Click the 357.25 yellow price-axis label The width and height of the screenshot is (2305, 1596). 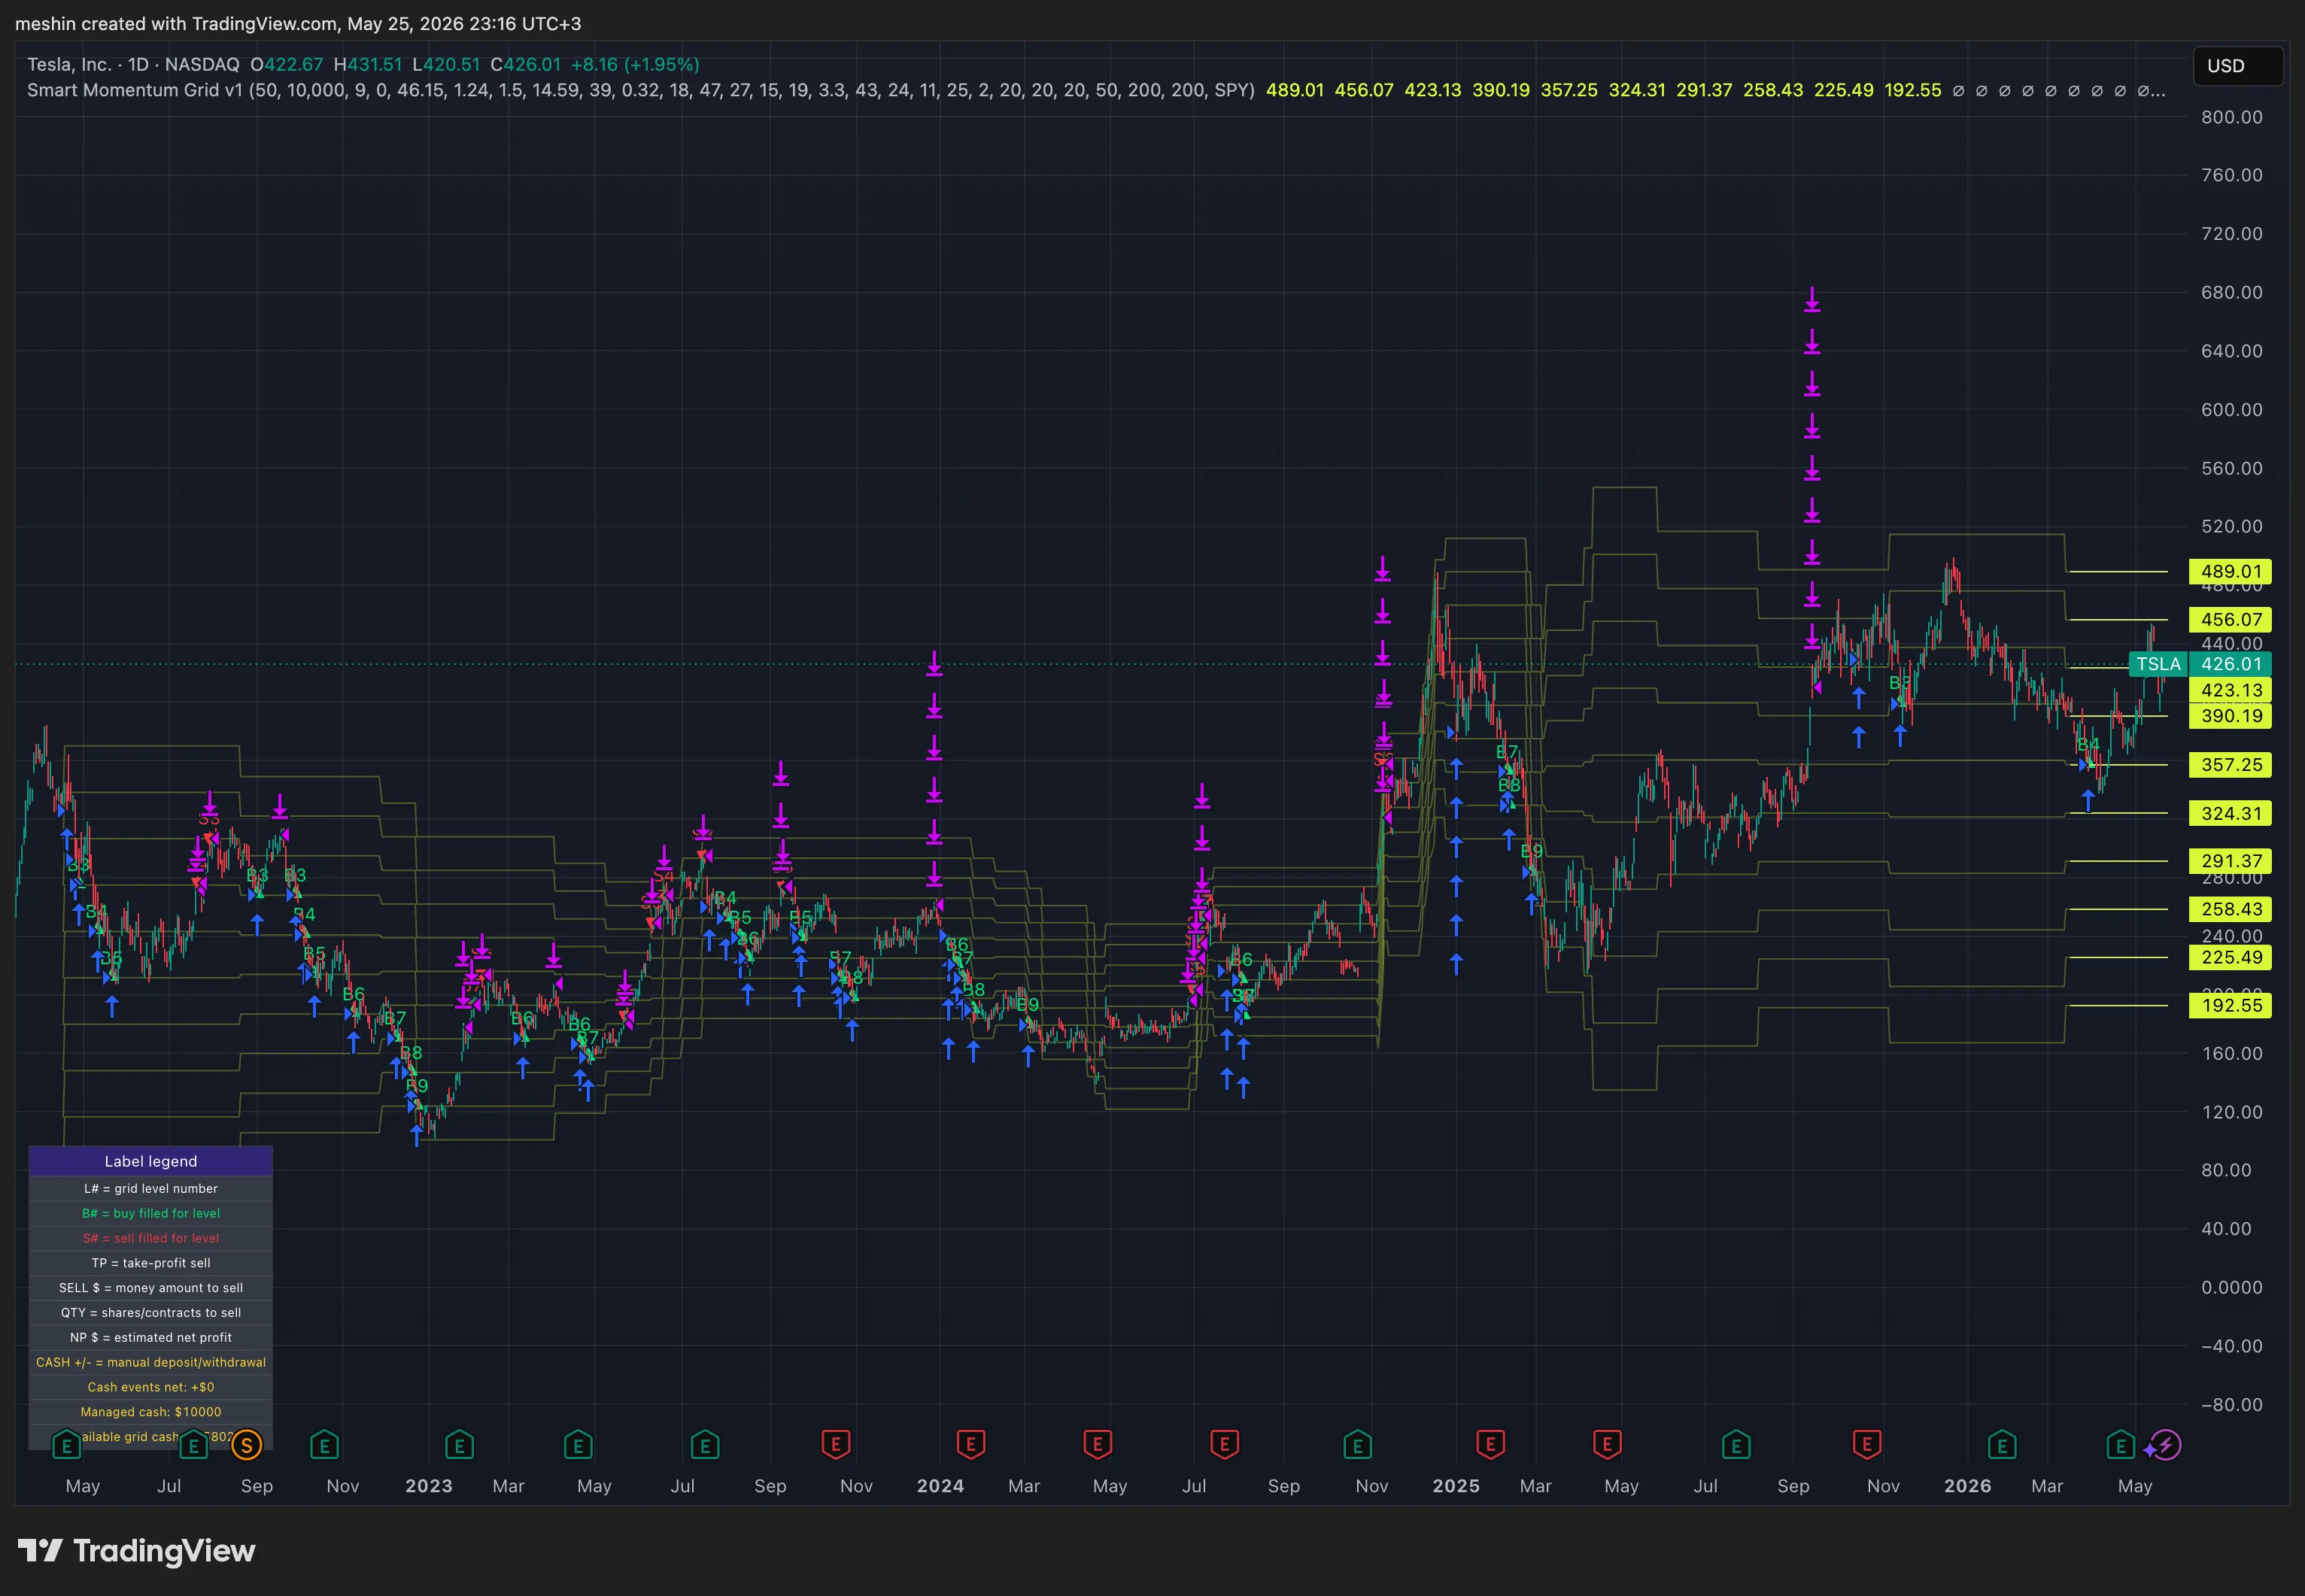pos(2231,765)
